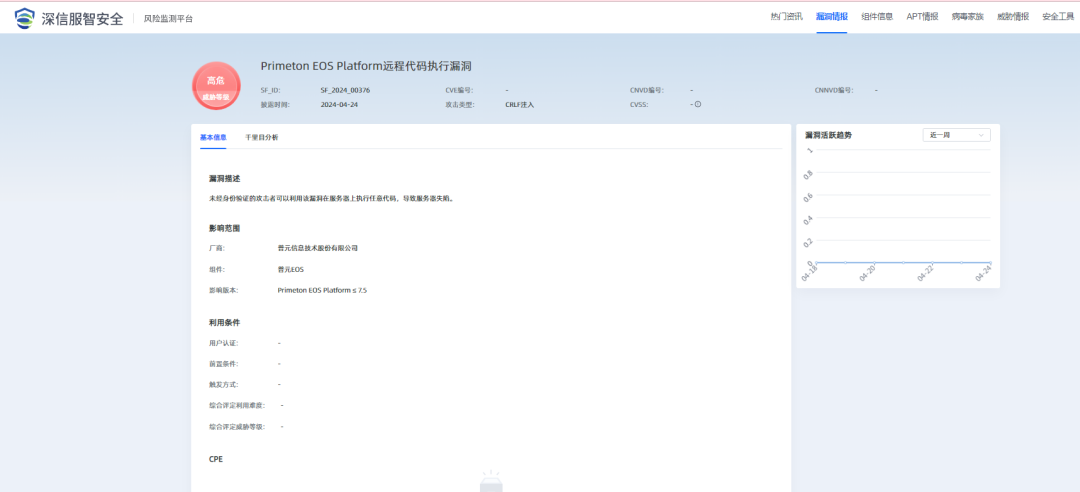Click the 深信服智安全 shield logo
This screenshot has width=1080, height=492.
tap(24, 18)
